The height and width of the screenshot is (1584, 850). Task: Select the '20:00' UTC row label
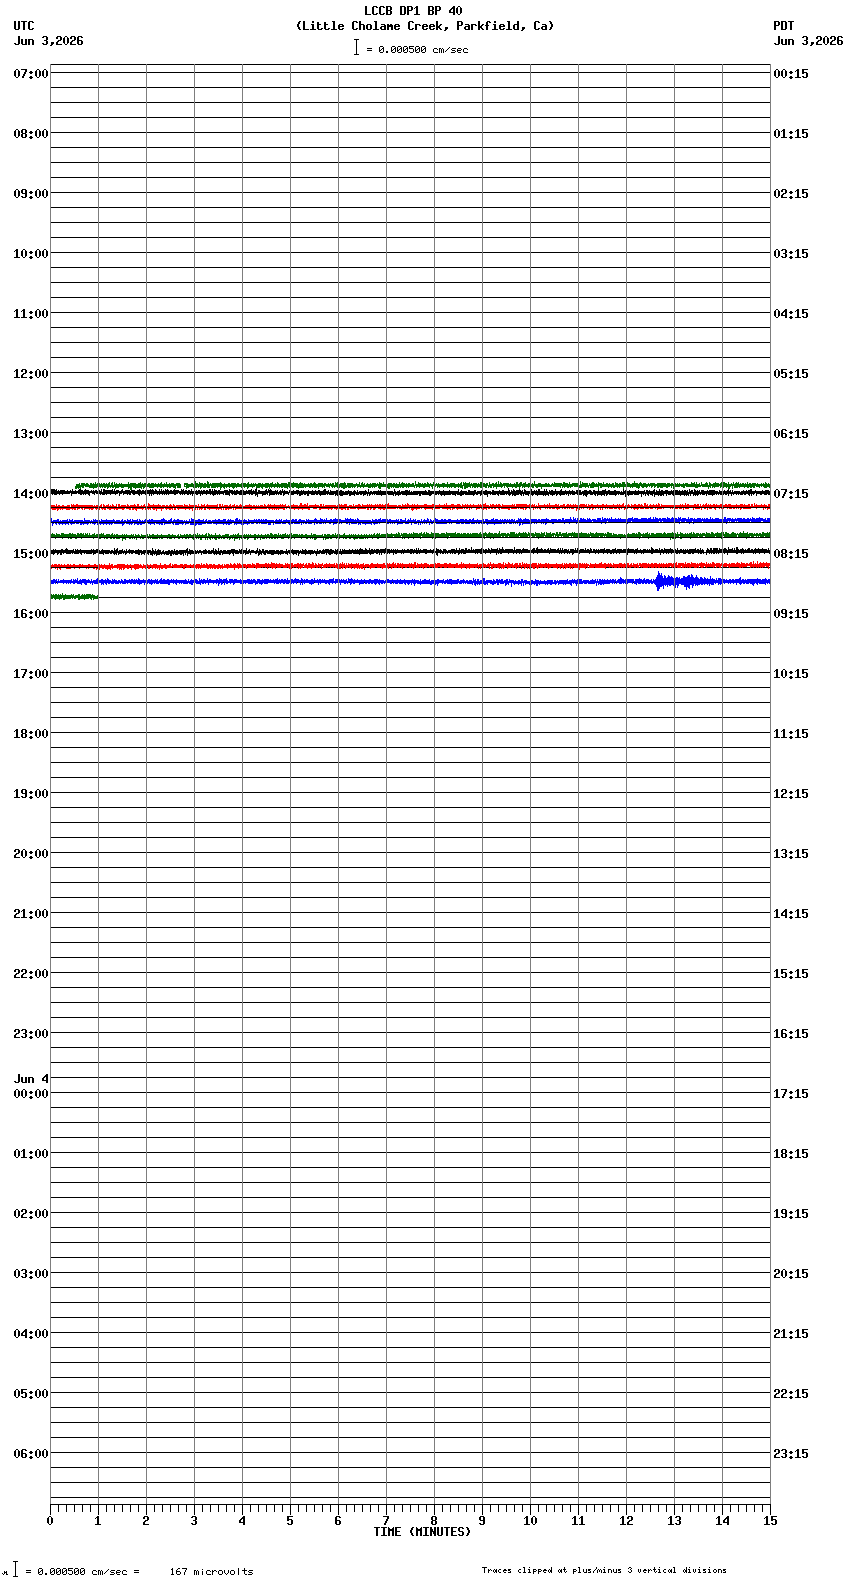[x=31, y=854]
